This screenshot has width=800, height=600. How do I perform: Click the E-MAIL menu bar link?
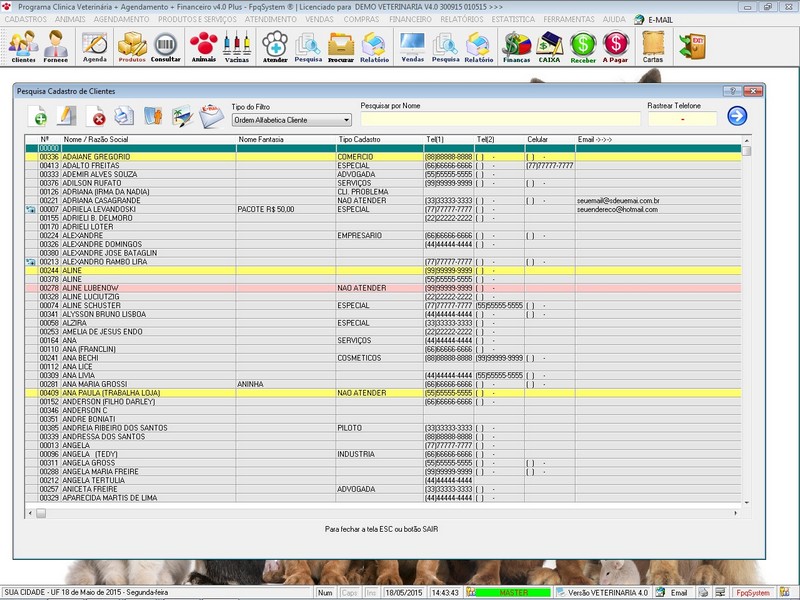654,20
